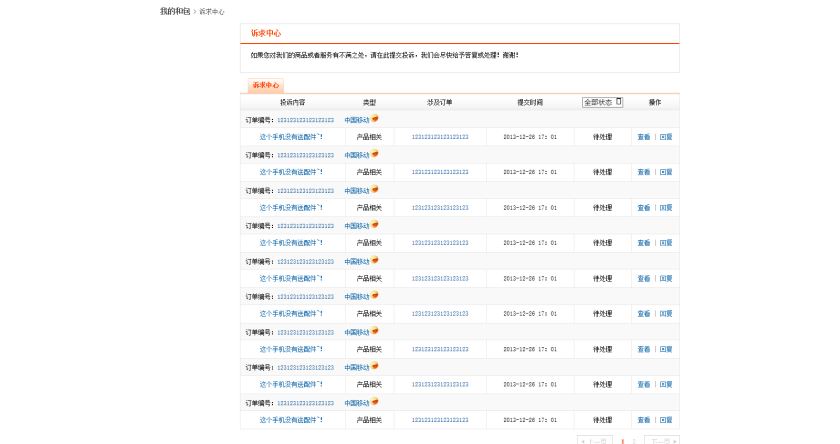Click the 涉及订单 column header
The height and width of the screenshot is (444, 840).
(440, 102)
